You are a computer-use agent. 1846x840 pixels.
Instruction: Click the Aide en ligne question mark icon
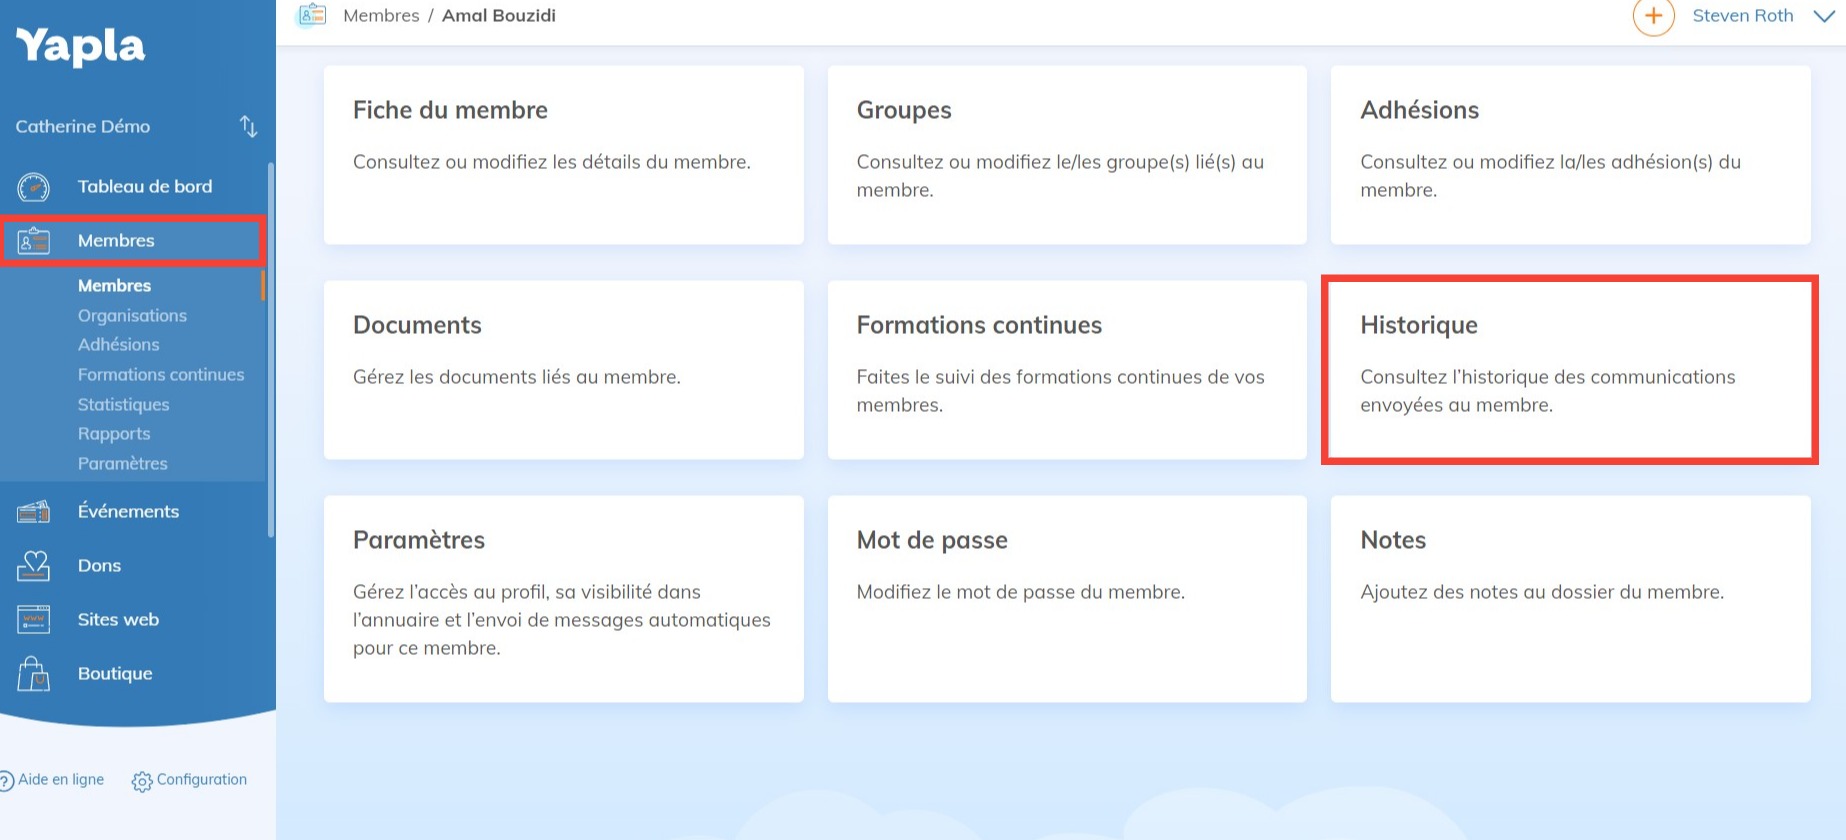pos(7,781)
